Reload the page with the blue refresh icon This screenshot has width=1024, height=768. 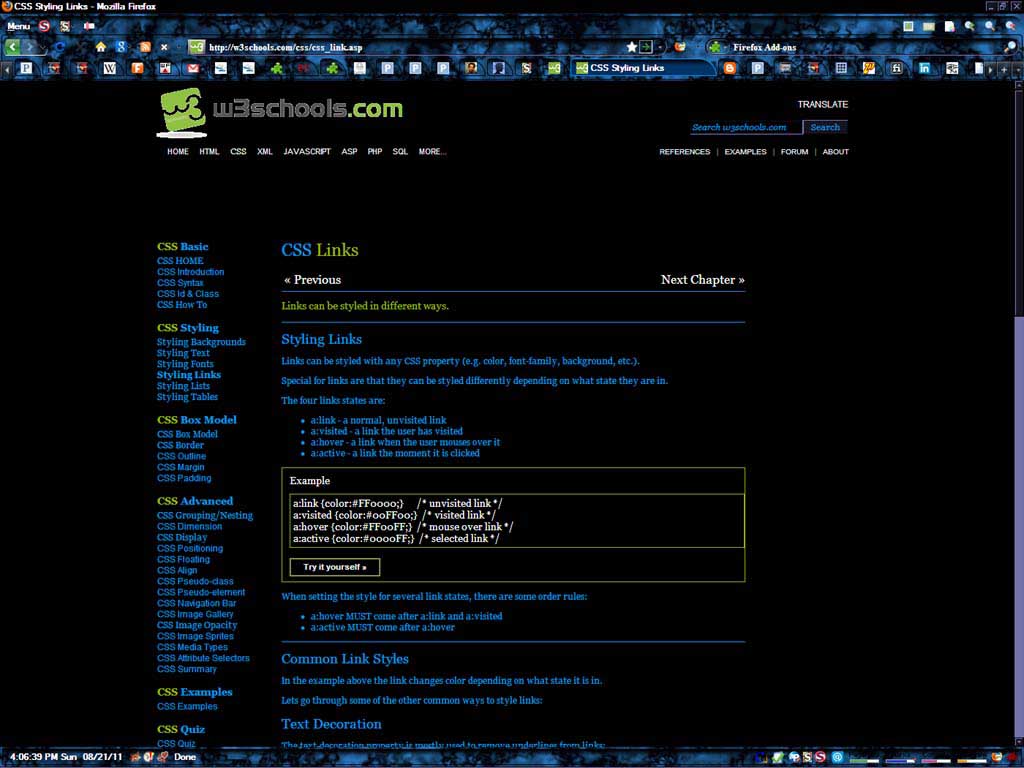59,47
